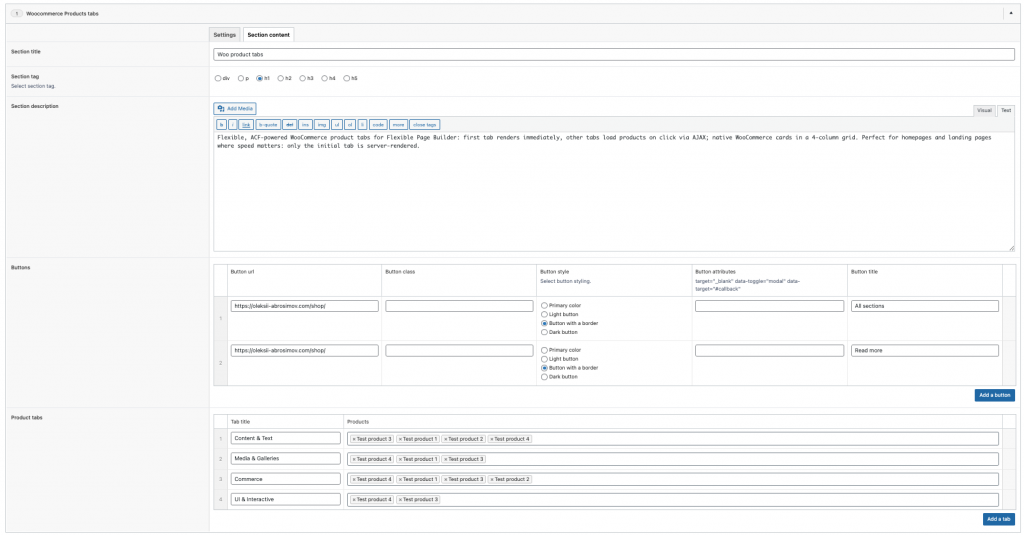Remove Test product 4 from Media & Galleries row
The image size is (1024, 535).
pyautogui.click(x=354, y=459)
